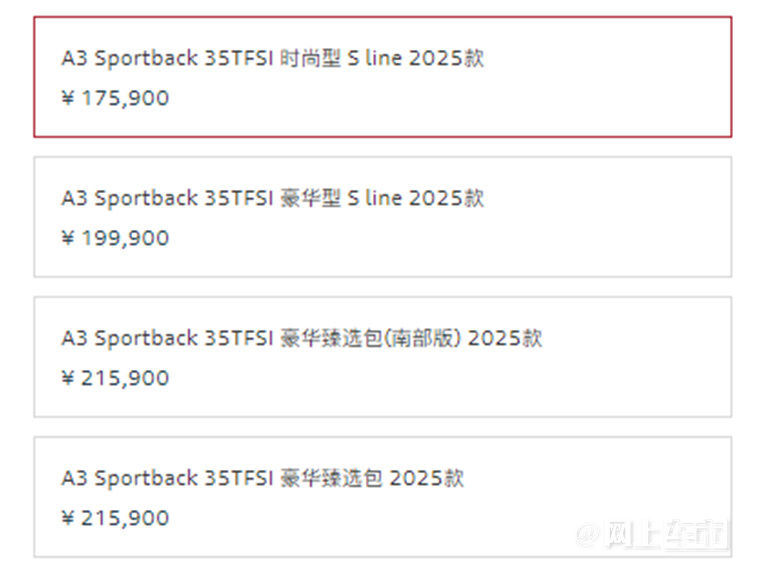Choose the 豪华臻选包(南部版) 2025款 trim card
766x578 pixels.
click(x=383, y=357)
